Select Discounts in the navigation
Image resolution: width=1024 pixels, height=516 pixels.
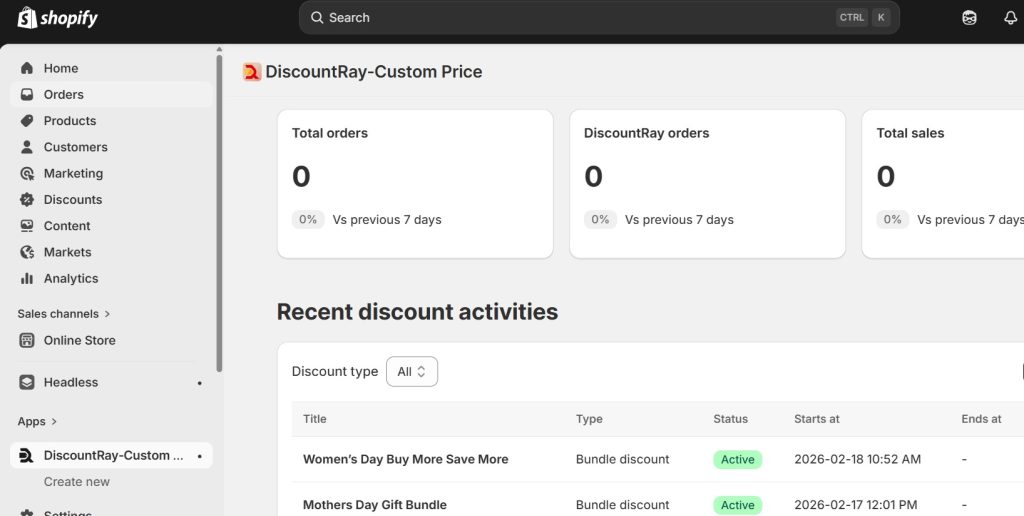111,199
